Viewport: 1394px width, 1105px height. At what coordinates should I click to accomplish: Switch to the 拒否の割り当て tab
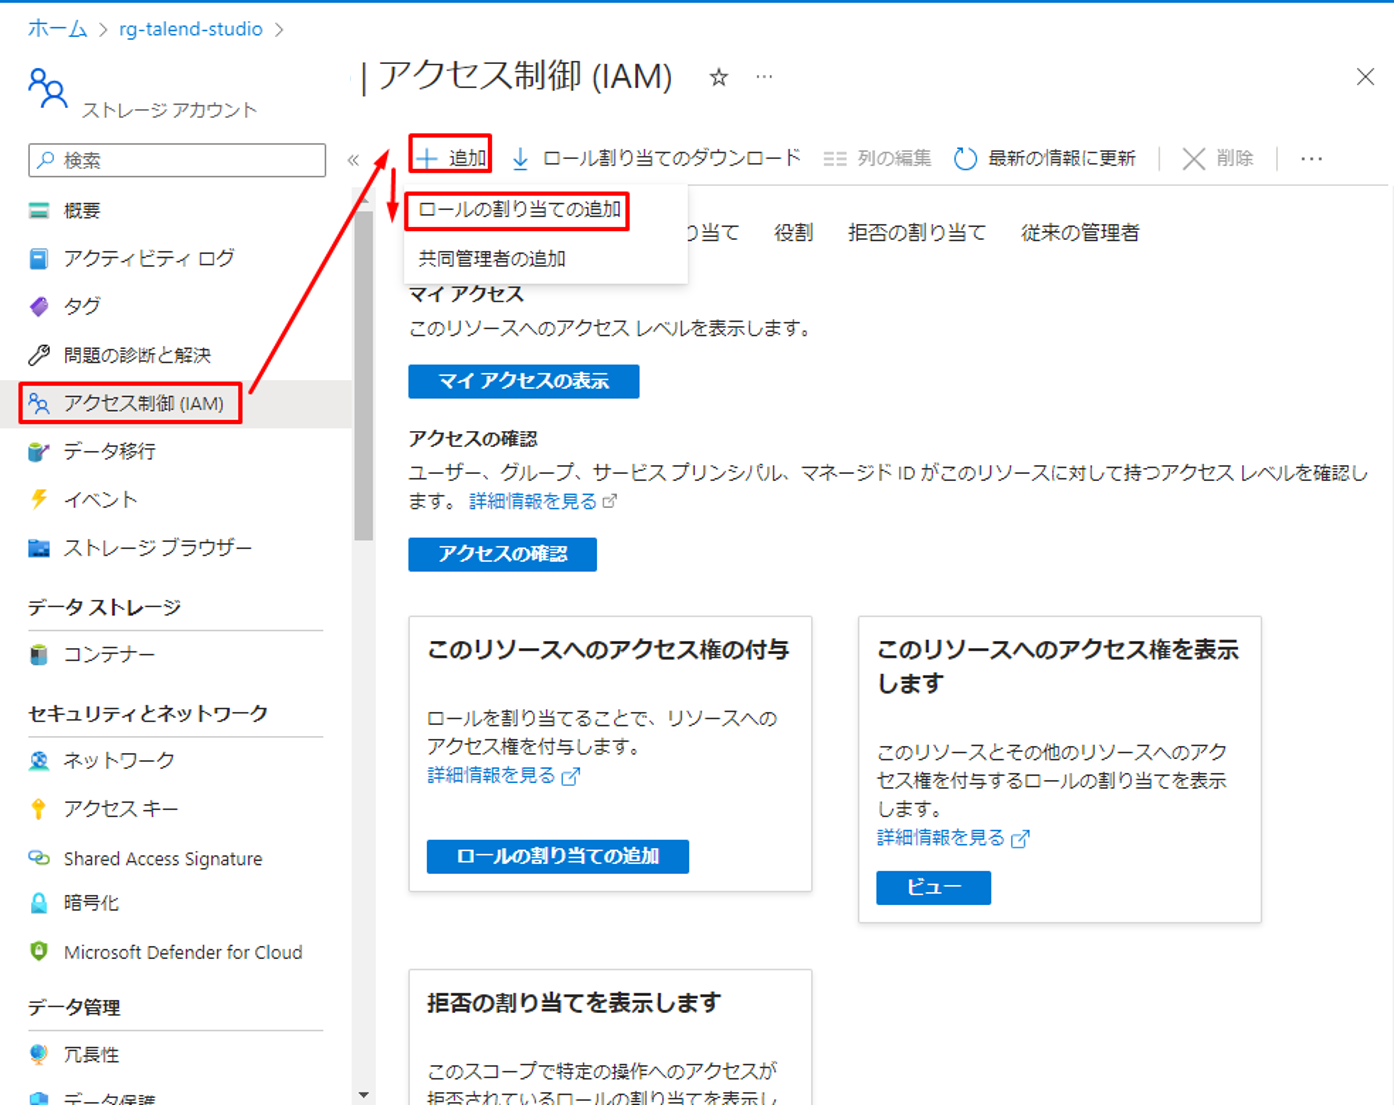coord(916,233)
